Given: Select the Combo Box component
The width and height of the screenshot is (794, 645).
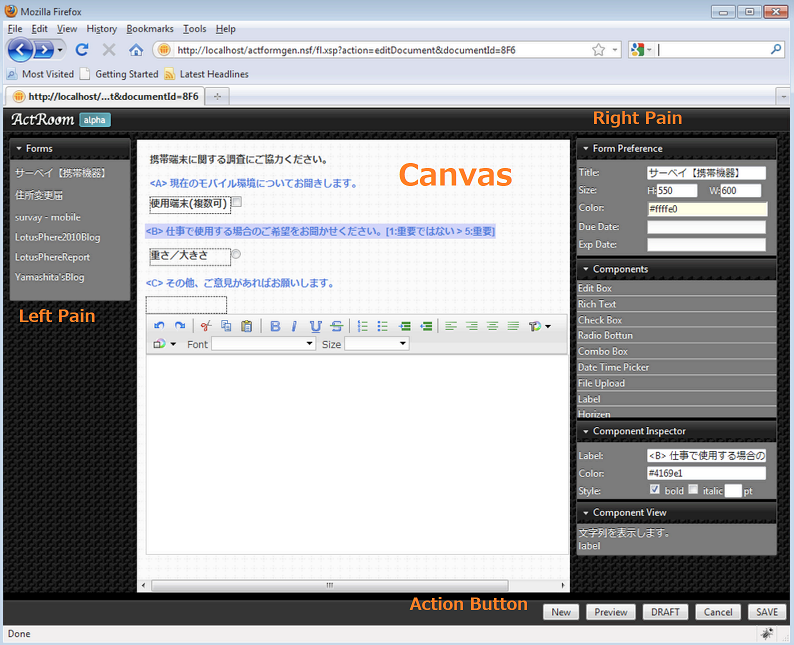Looking at the screenshot, I should pyautogui.click(x=677, y=351).
